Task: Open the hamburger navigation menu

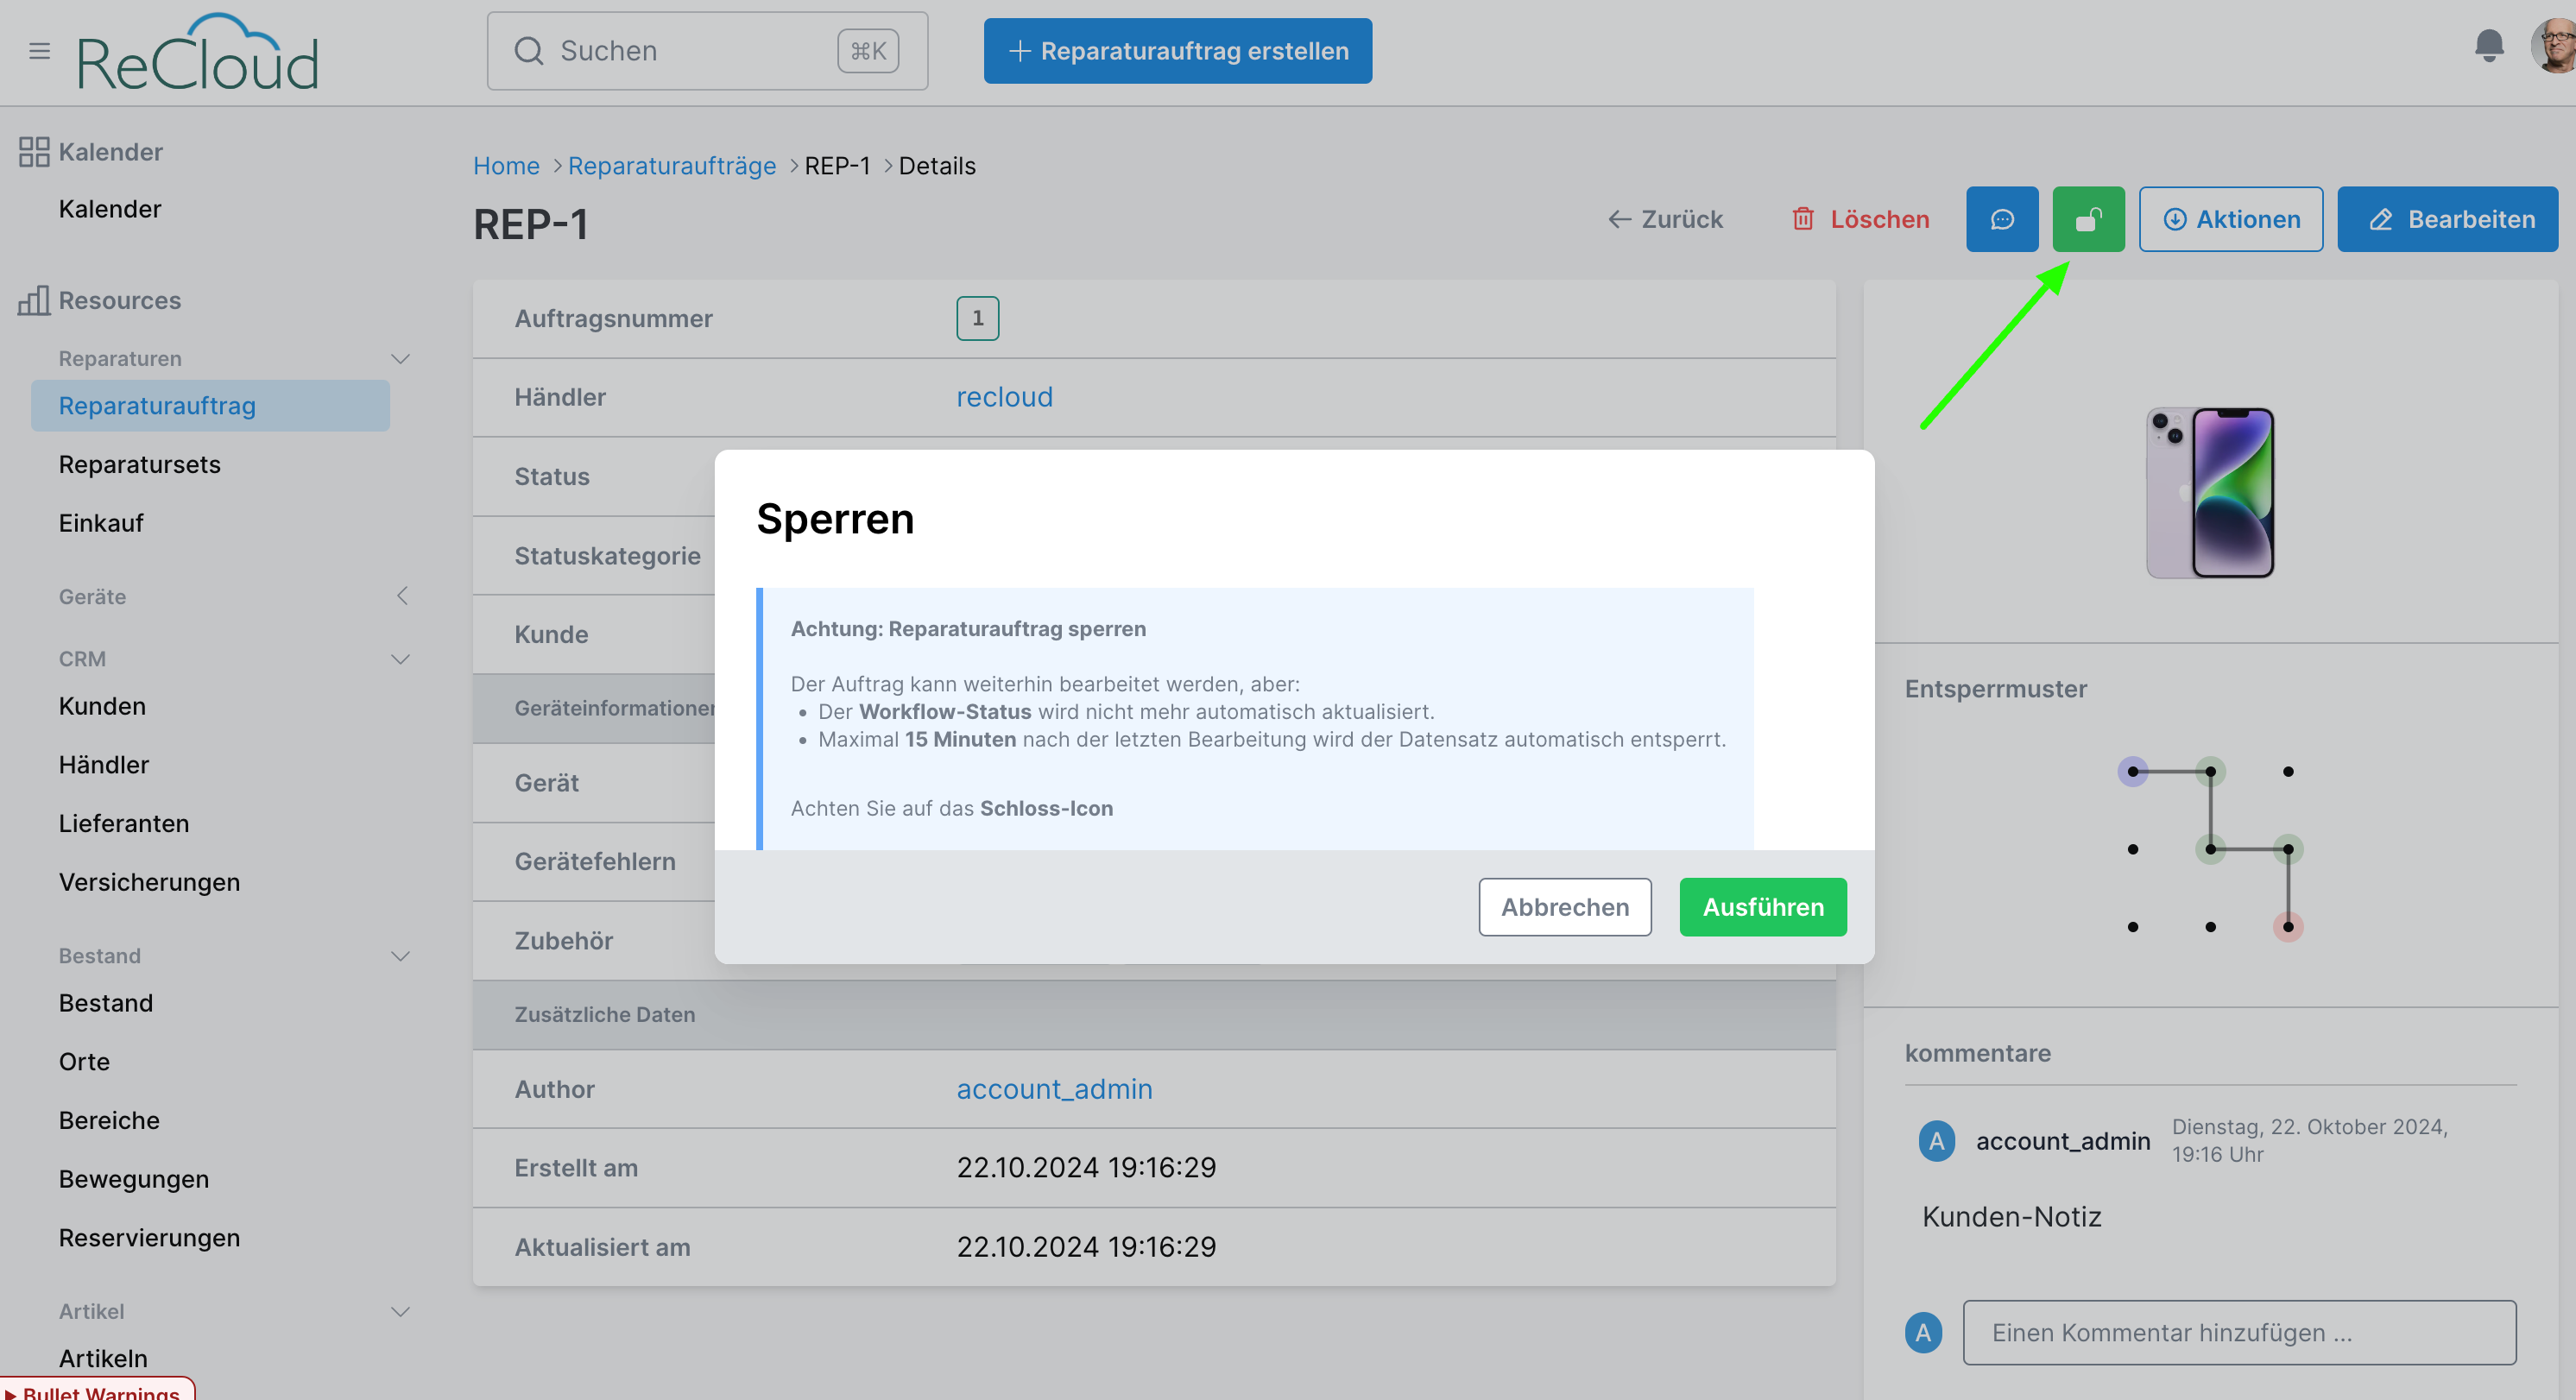Action: [39, 51]
